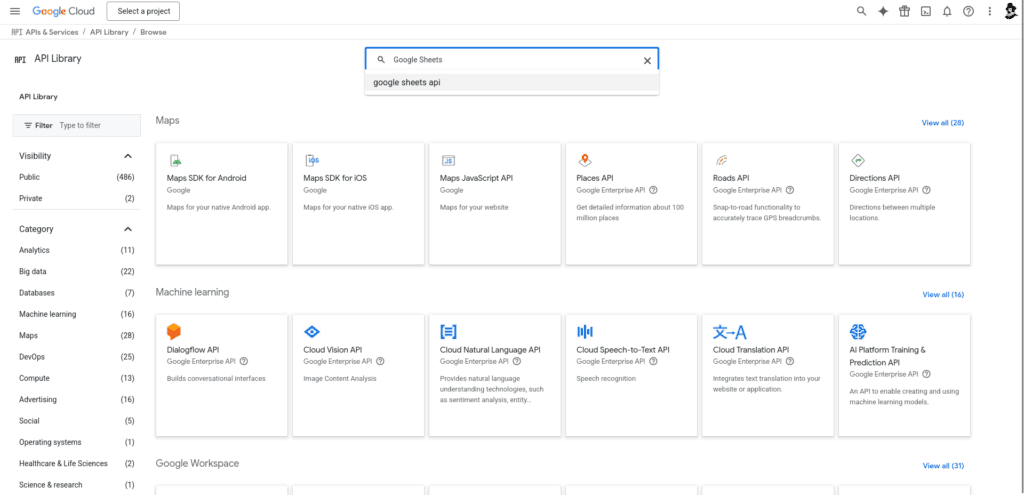
Task: Open the Directions API card title
Action: click(874, 178)
